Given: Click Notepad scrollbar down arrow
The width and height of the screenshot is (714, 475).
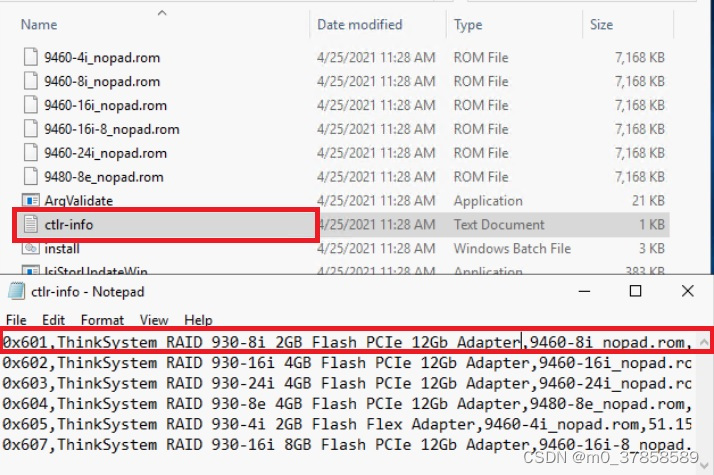Looking at the screenshot, I should click(704, 465).
